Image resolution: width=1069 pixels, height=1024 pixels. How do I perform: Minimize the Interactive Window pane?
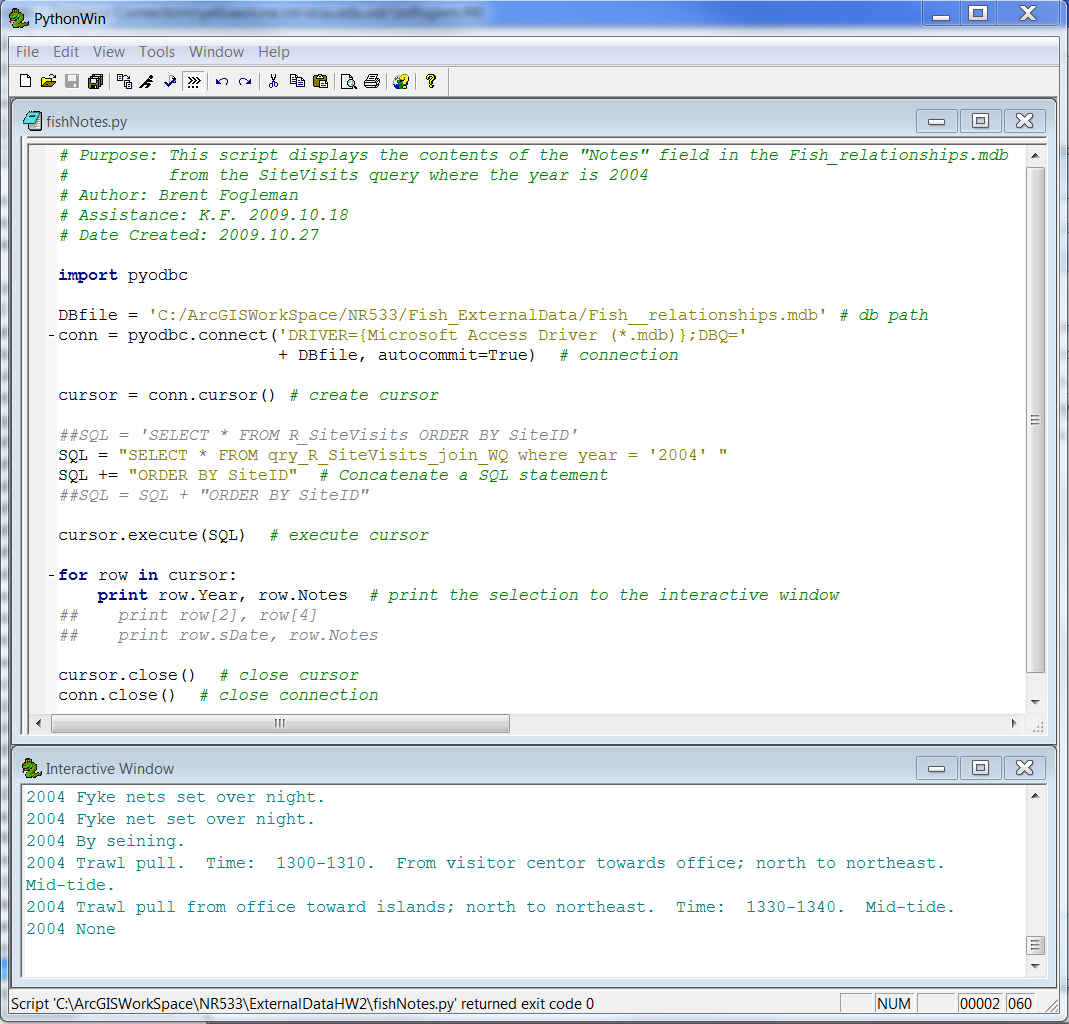936,768
